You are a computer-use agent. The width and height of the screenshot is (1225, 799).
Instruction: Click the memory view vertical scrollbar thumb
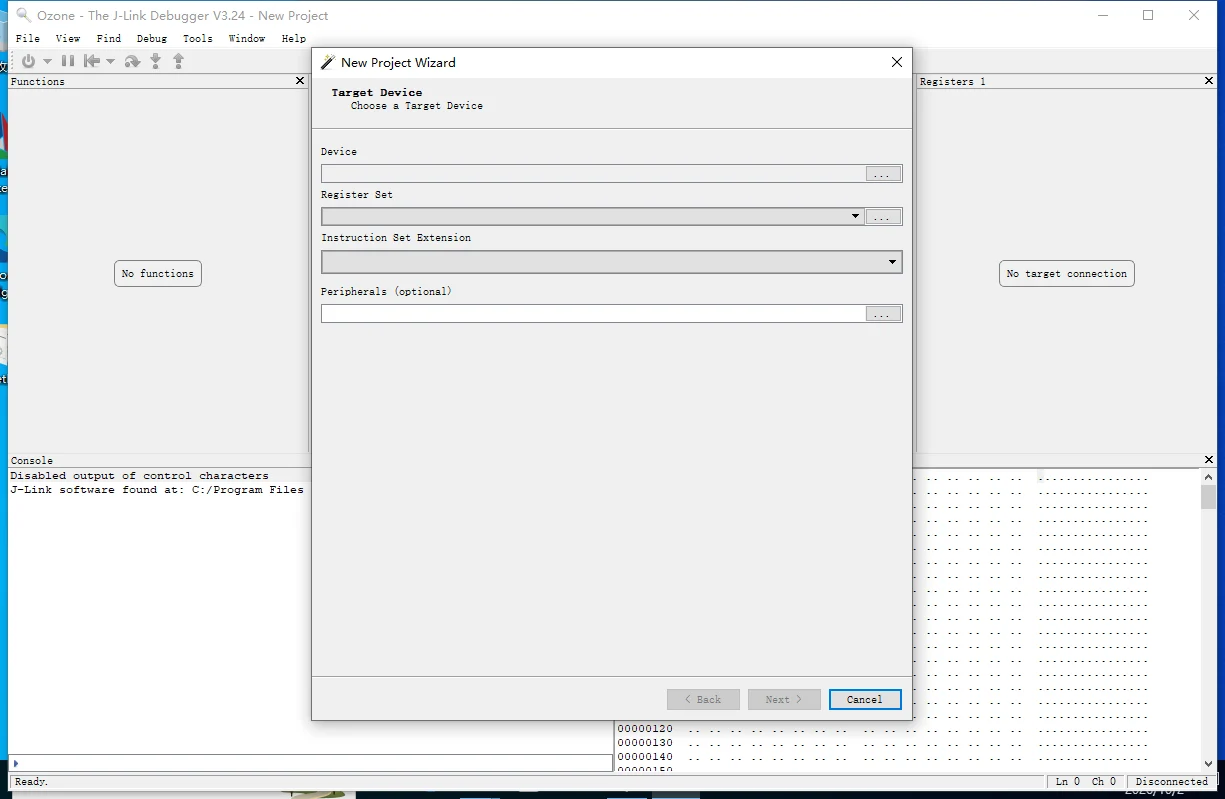click(x=1208, y=497)
